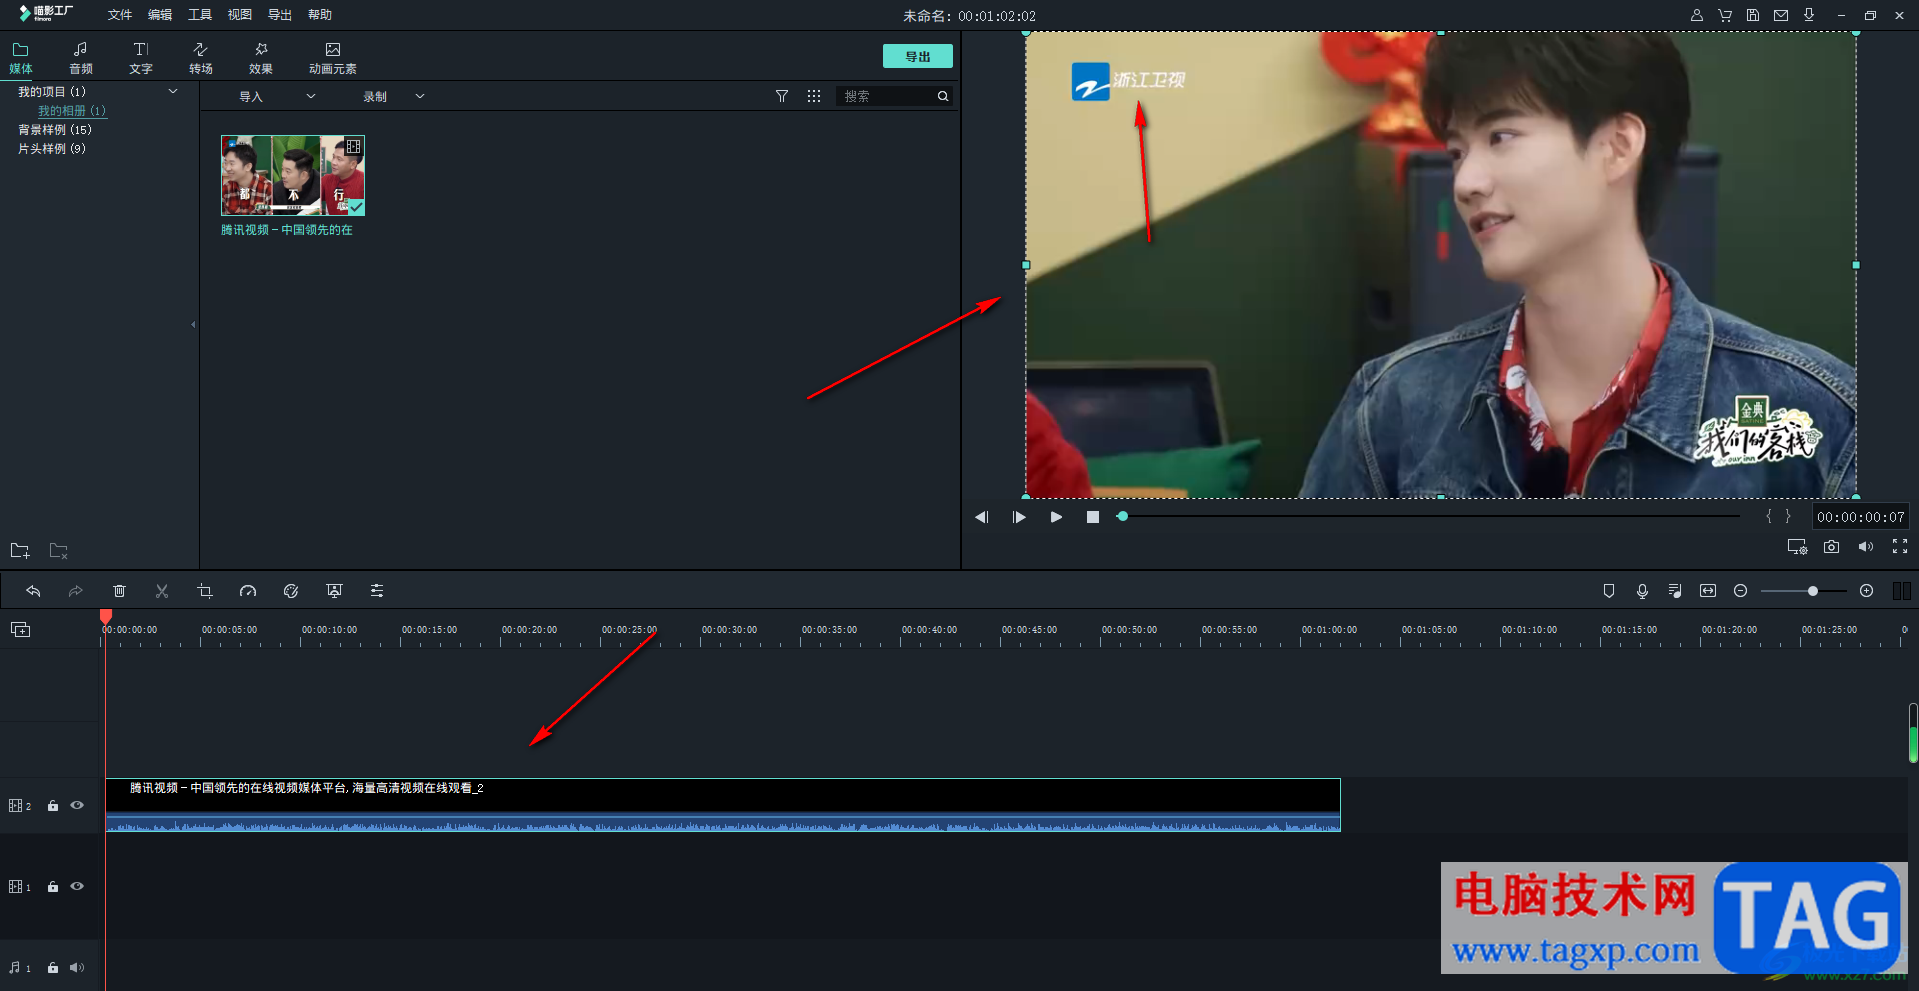This screenshot has height=991, width=1919.
Task: Switch to the 文字 tab
Action: [x=141, y=58]
